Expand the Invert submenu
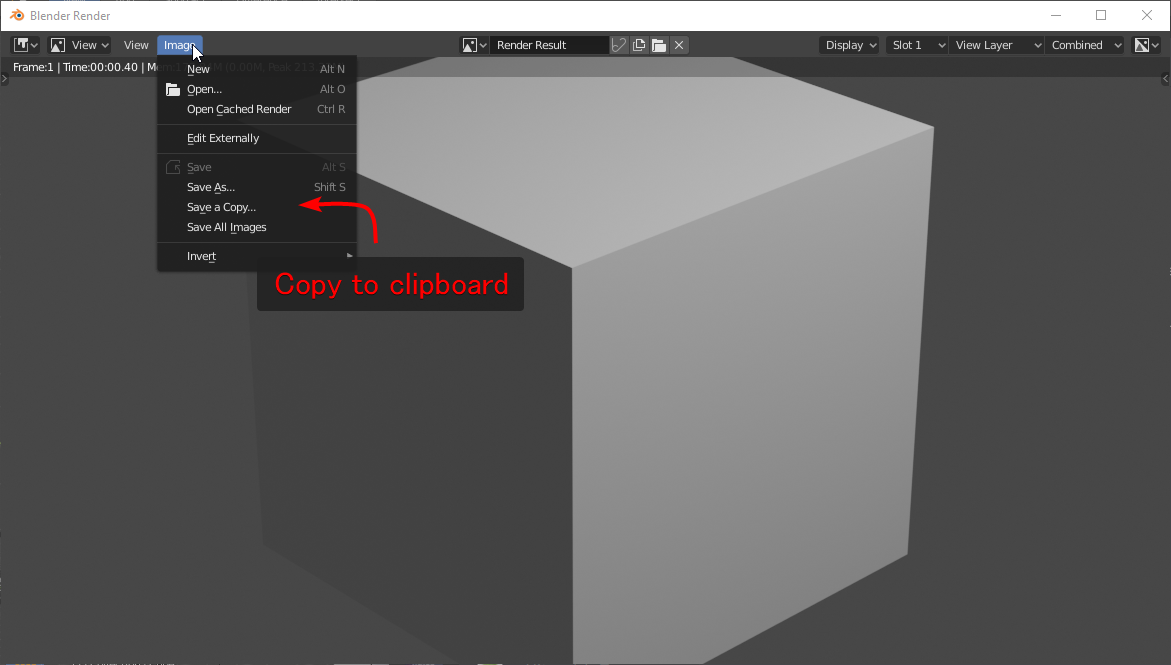This screenshot has width=1171, height=665. click(256, 256)
